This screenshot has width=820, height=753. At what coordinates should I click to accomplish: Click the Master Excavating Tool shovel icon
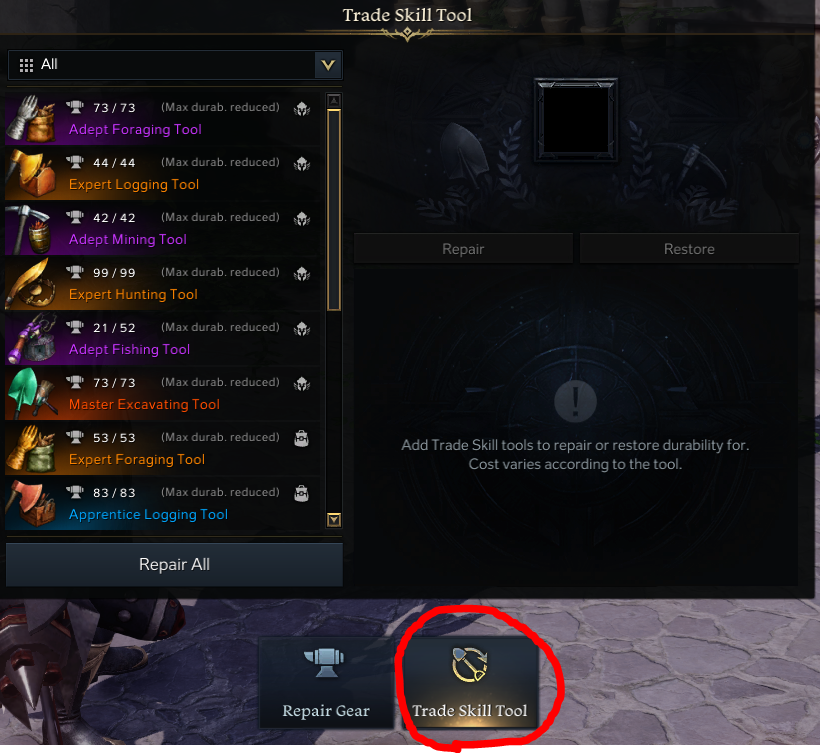coord(31,394)
